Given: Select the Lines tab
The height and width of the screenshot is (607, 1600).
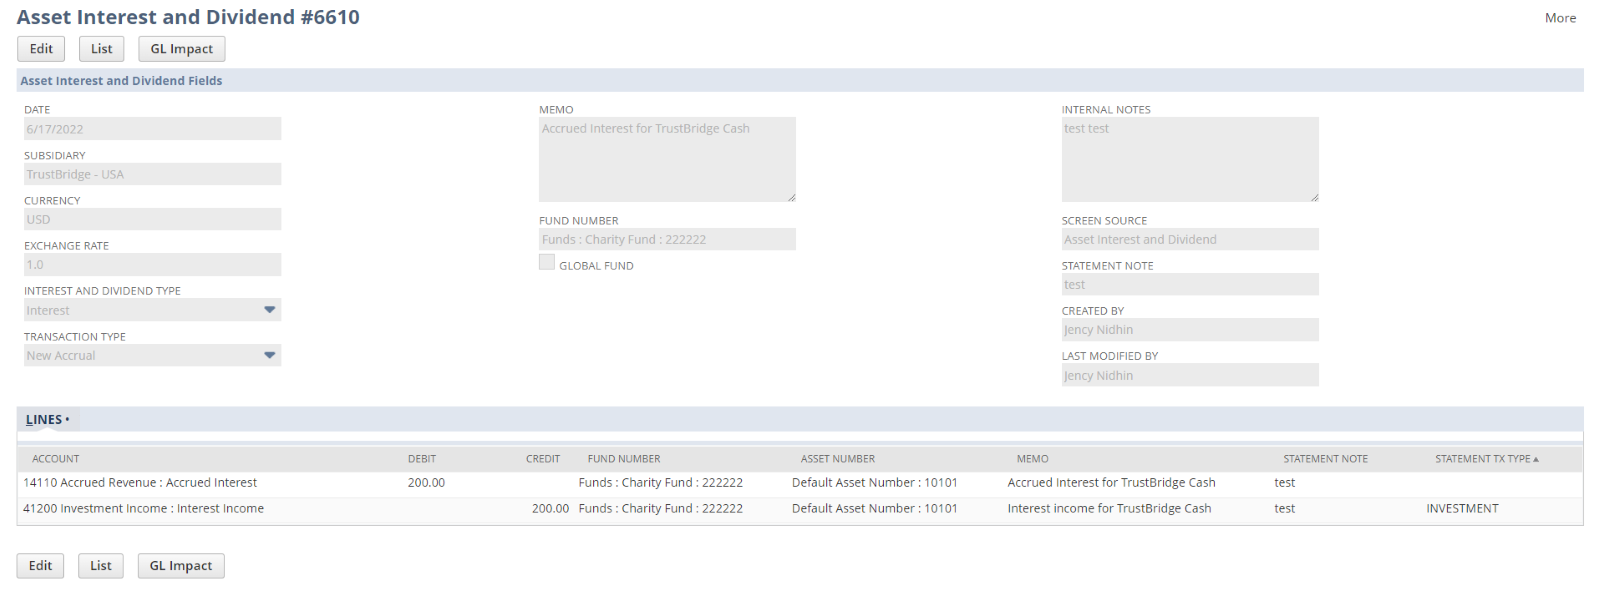Looking at the screenshot, I should pyautogui.click(x=45, y=420).
